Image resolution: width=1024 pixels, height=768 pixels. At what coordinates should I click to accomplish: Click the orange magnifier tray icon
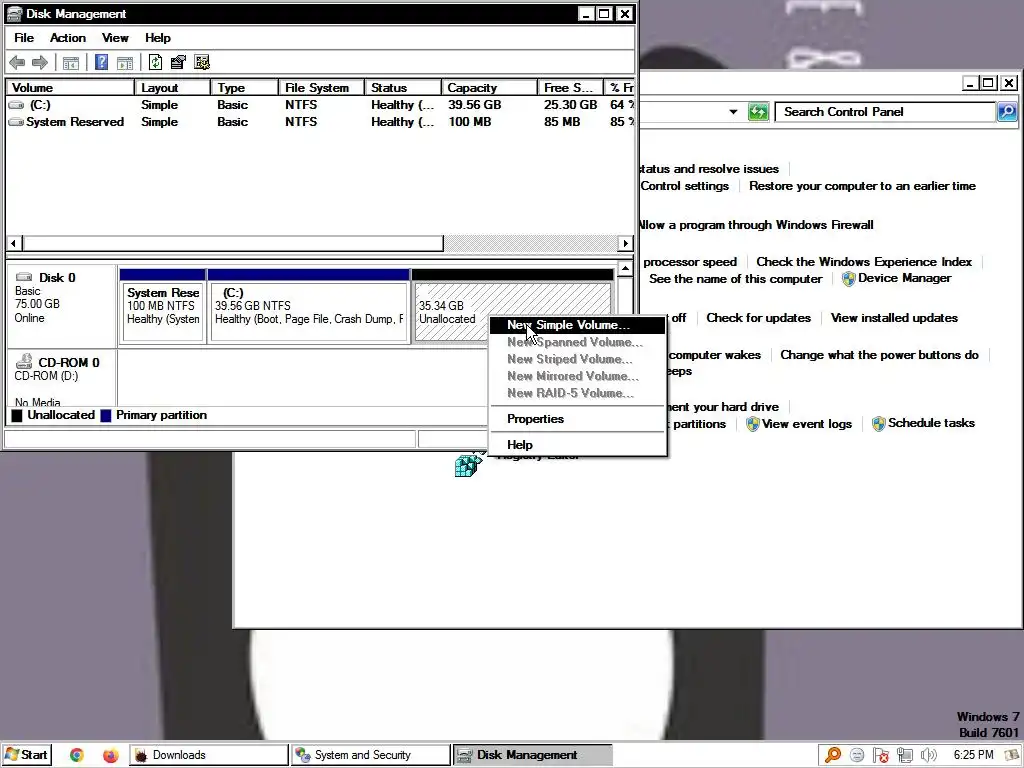(833, 755)
